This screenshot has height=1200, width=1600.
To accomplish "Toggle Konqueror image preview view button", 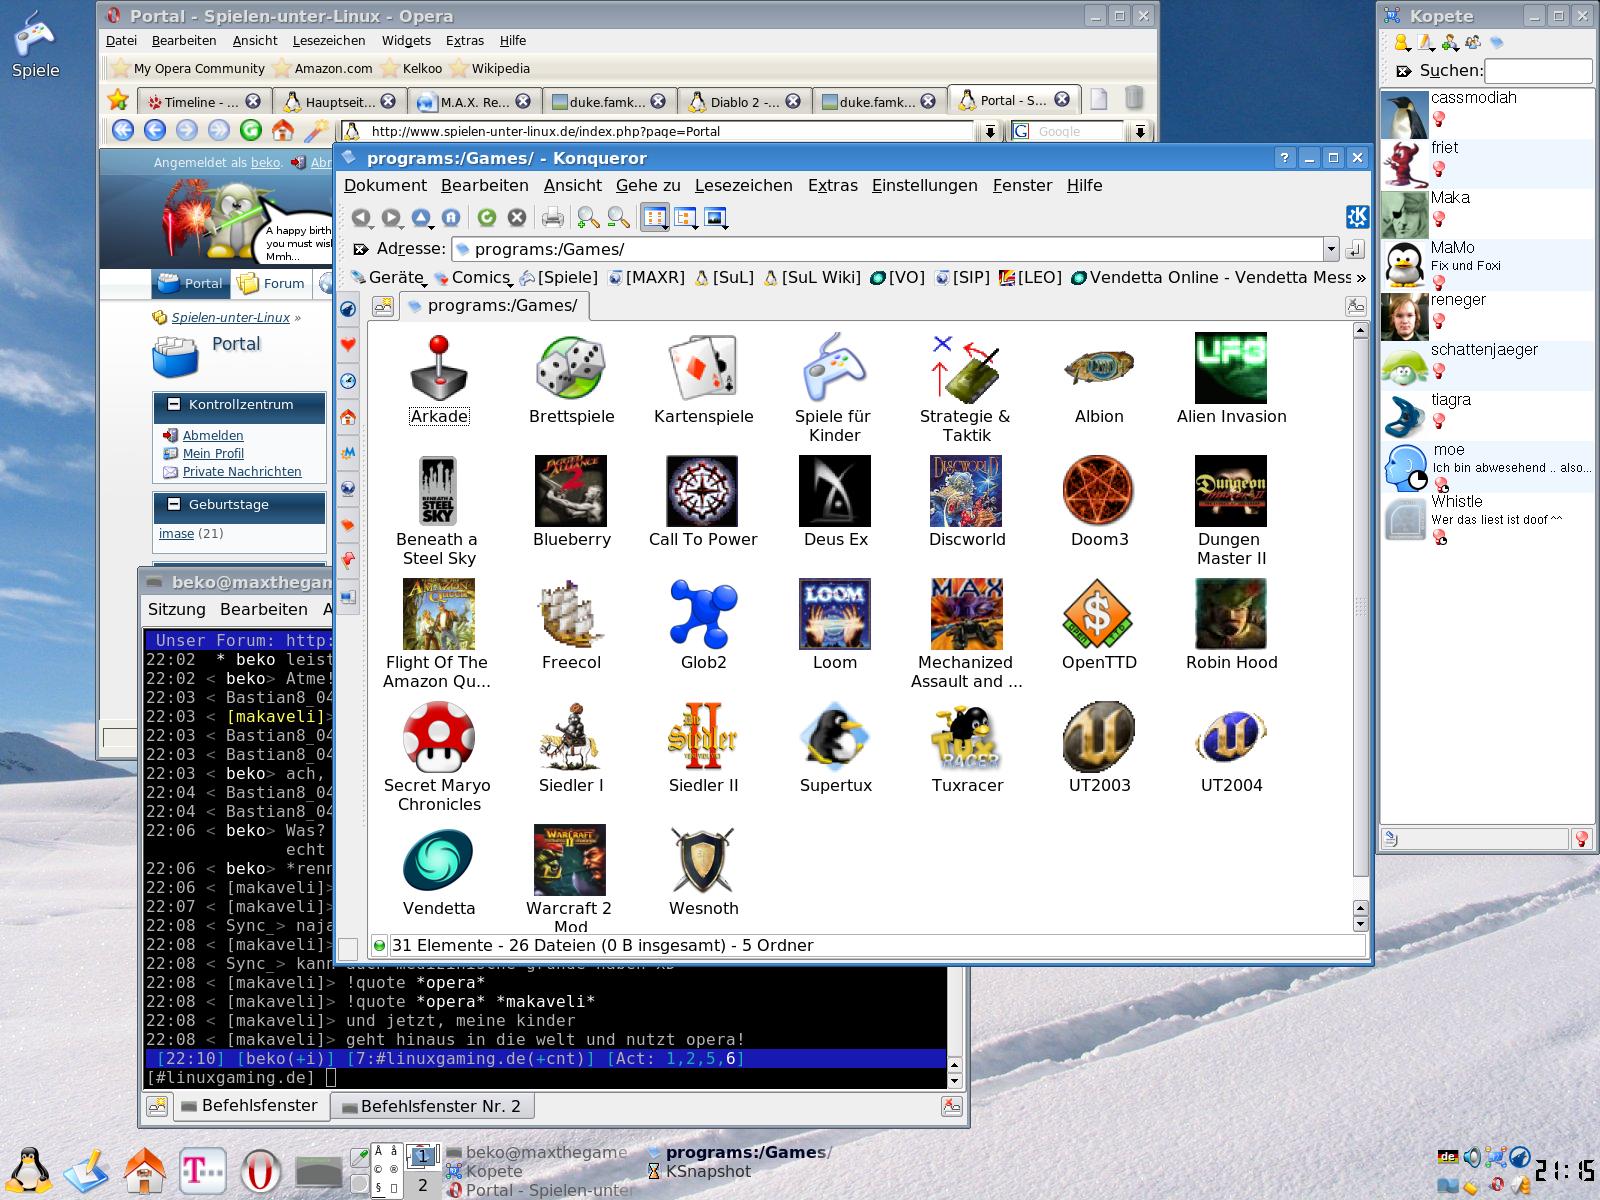I will [x=716, y=217].
